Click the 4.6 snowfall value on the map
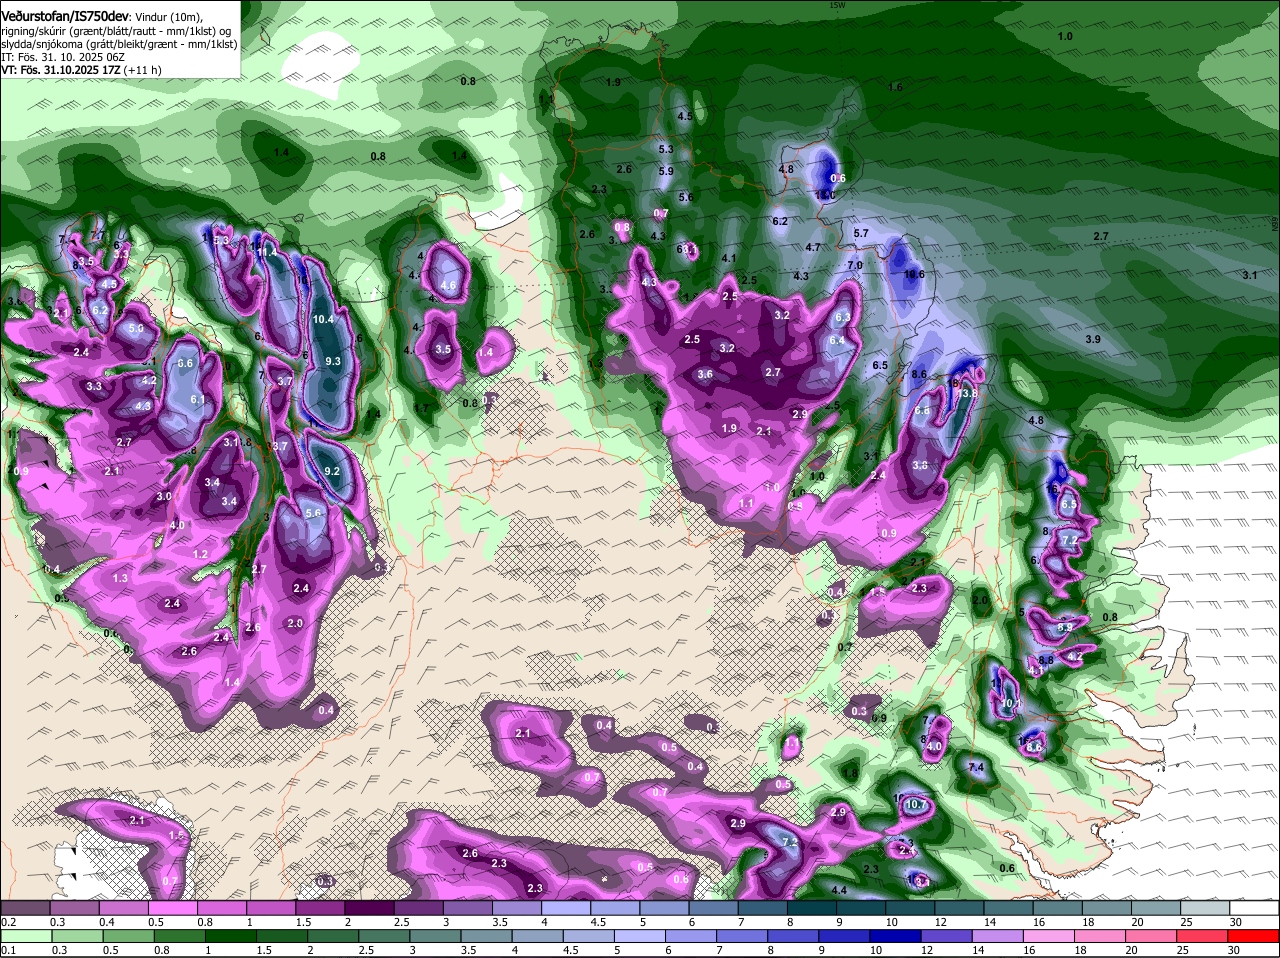 point(448,286)
